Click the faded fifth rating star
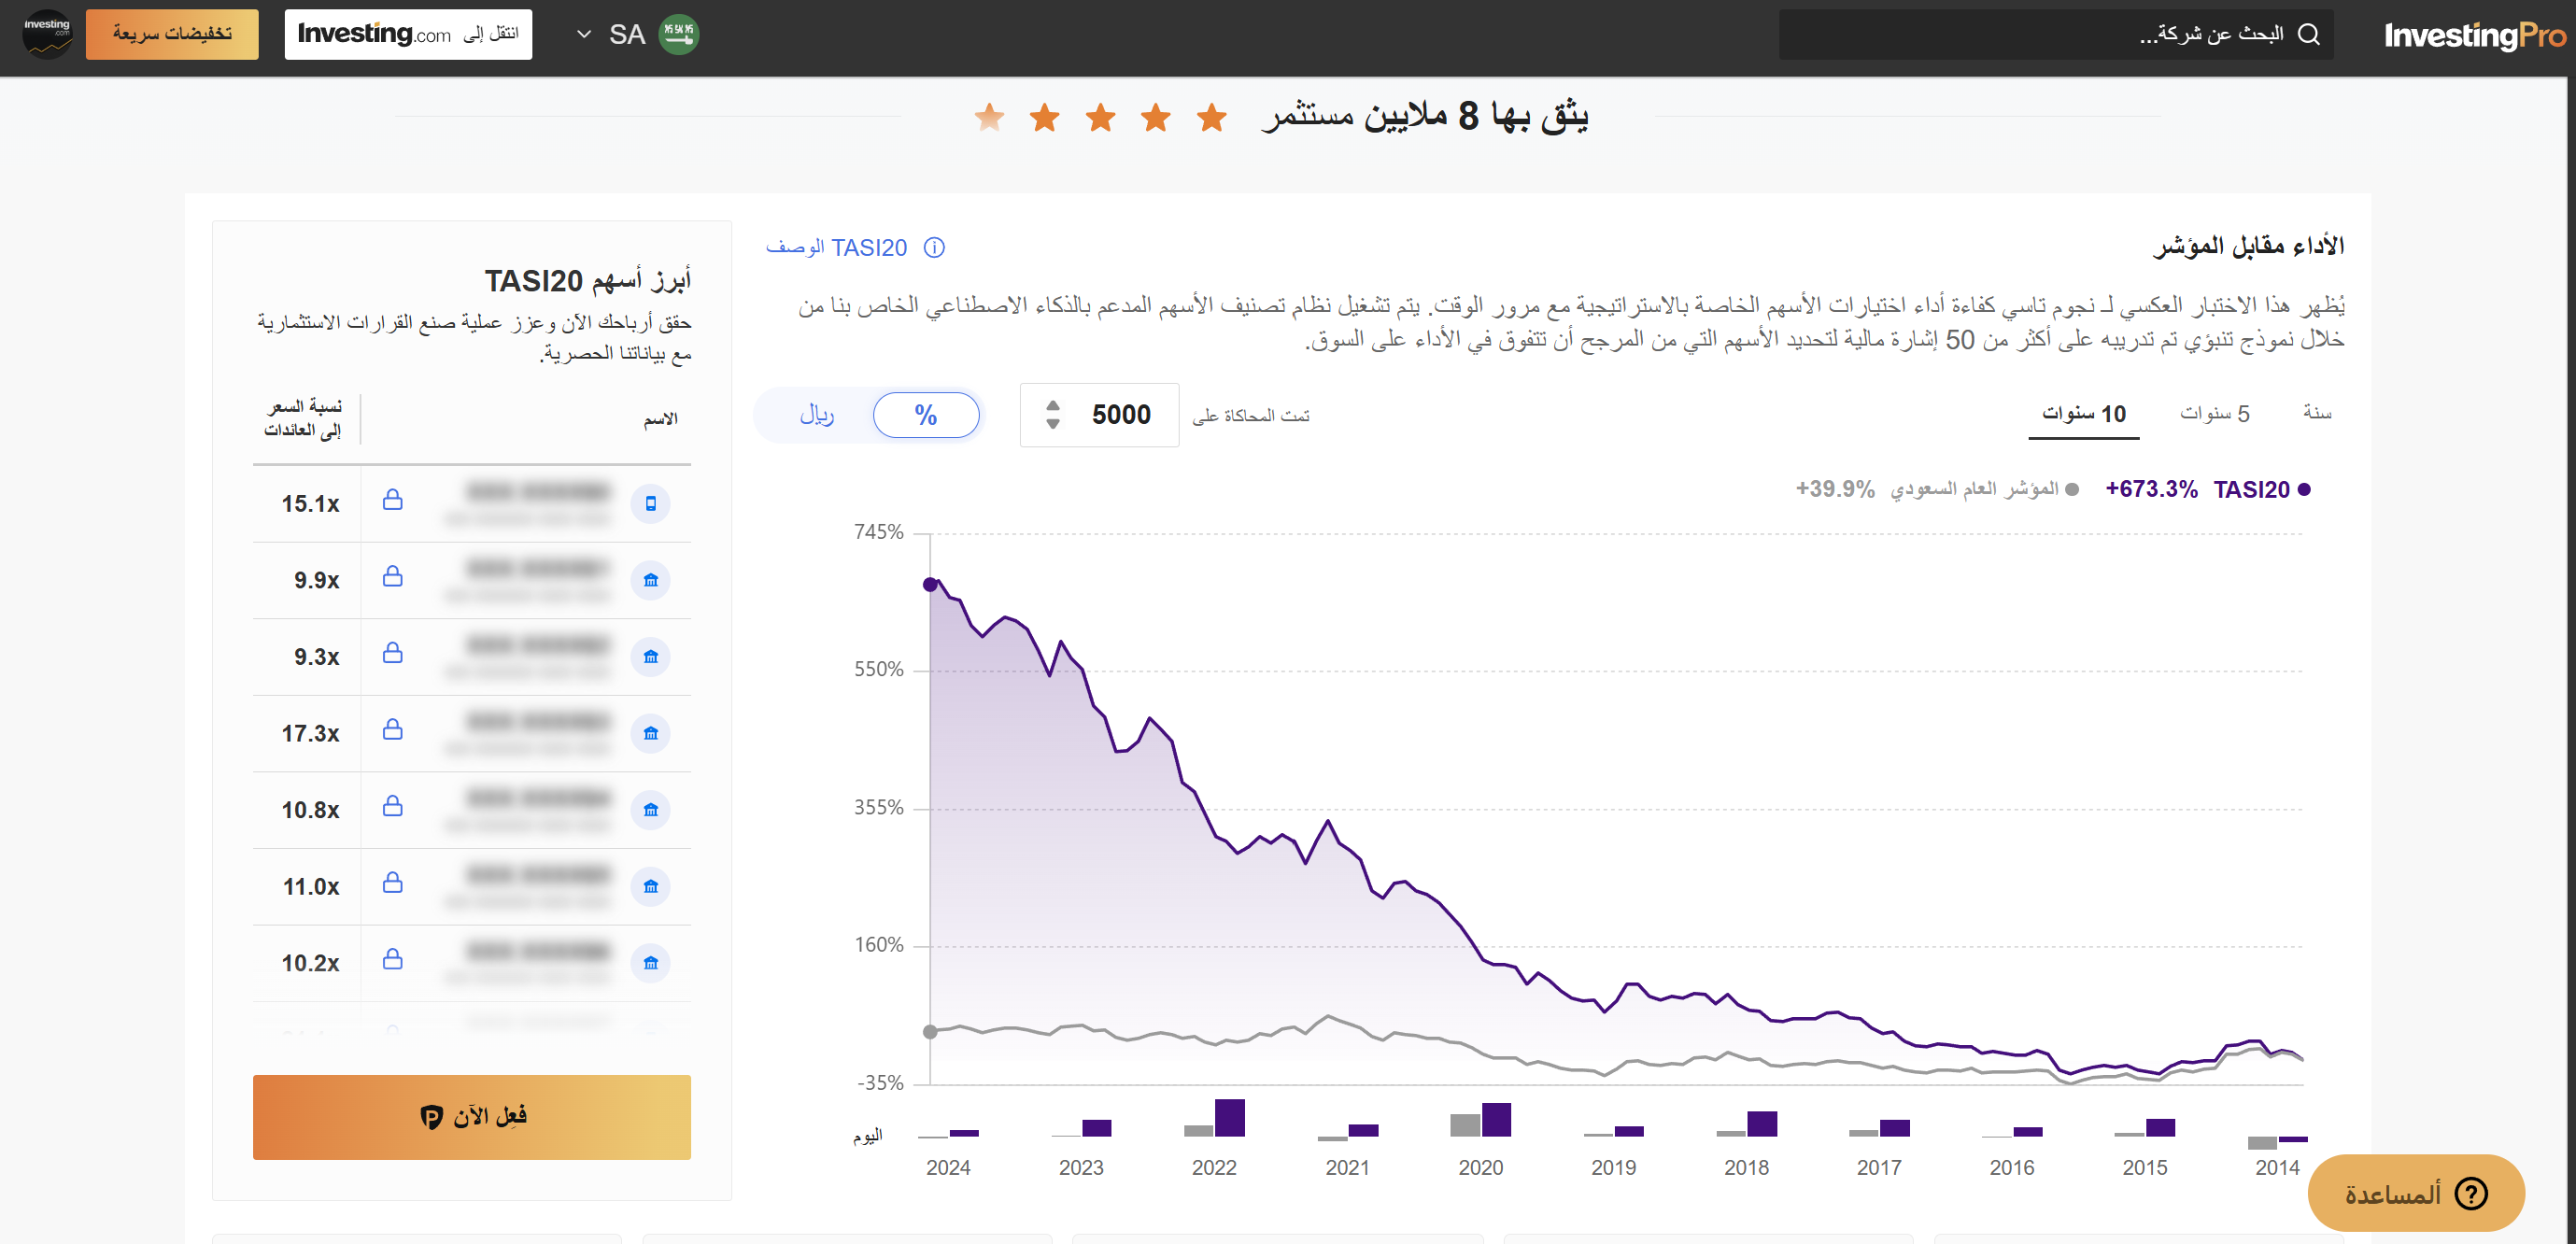 (989, 117)
